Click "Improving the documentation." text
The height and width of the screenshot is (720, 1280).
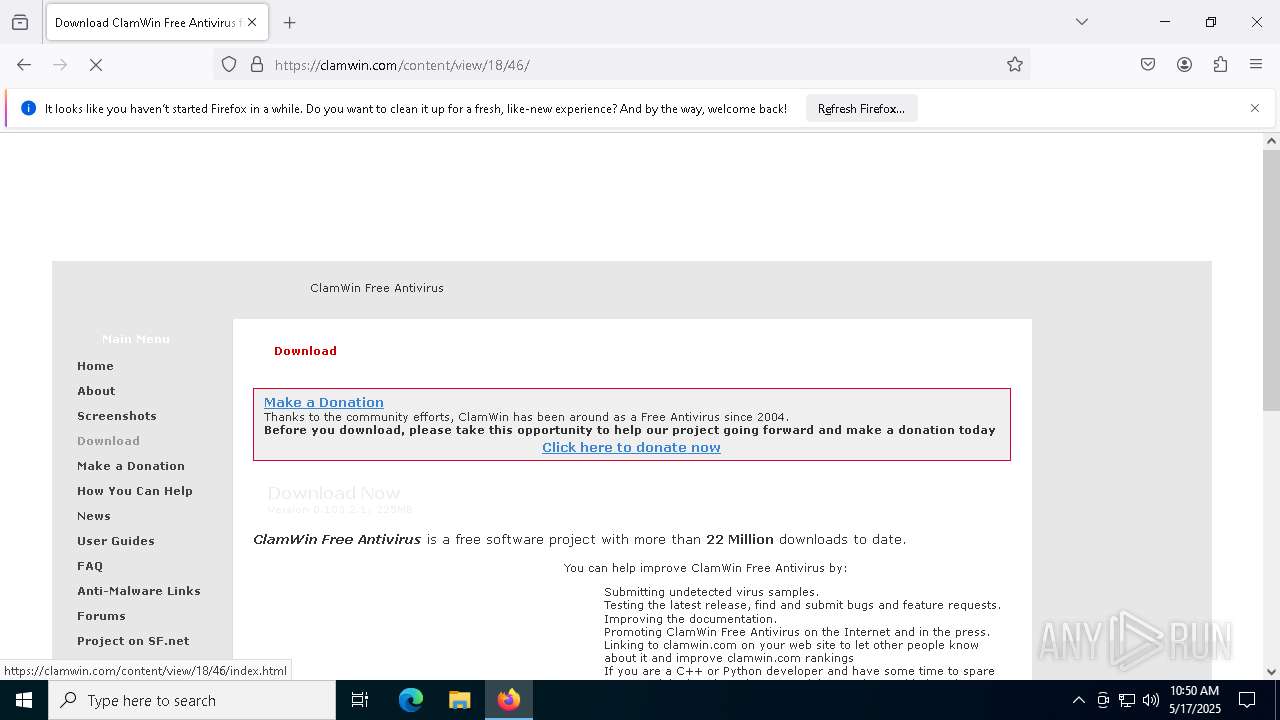pyautogui.click(x=690, y=619)
